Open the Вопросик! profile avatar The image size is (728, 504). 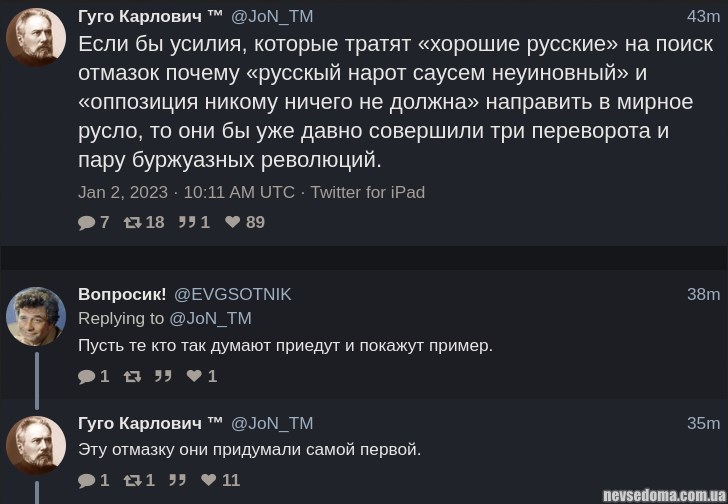click(x=36, y=316)
